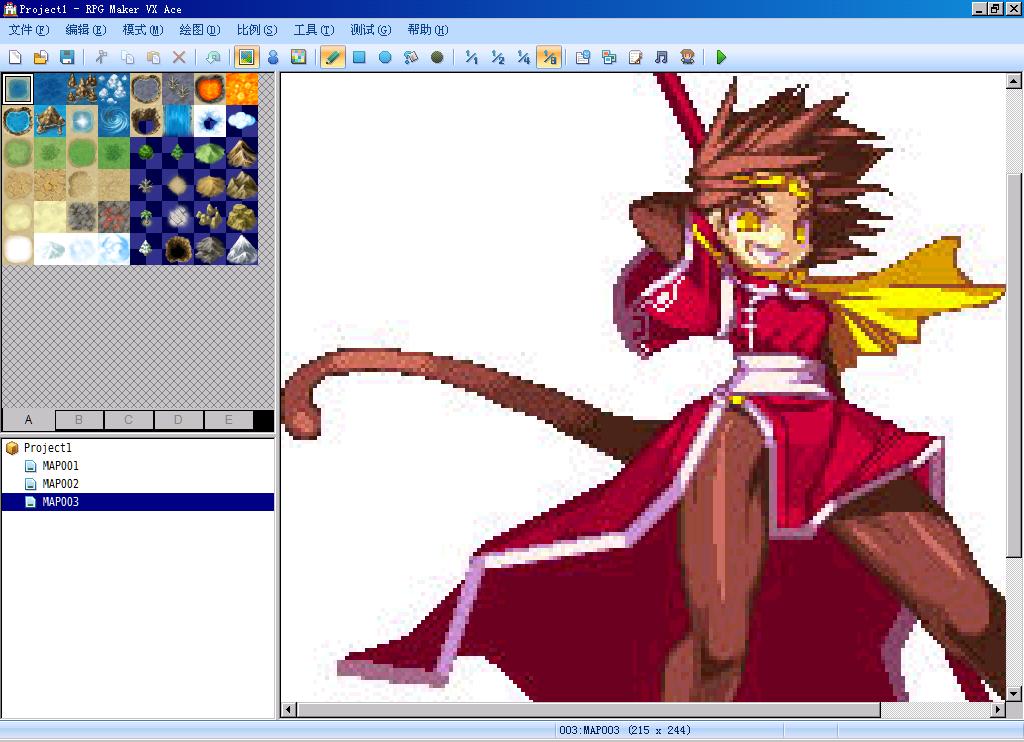Select the Ellipse drawing tool

[x=385, y=57]
